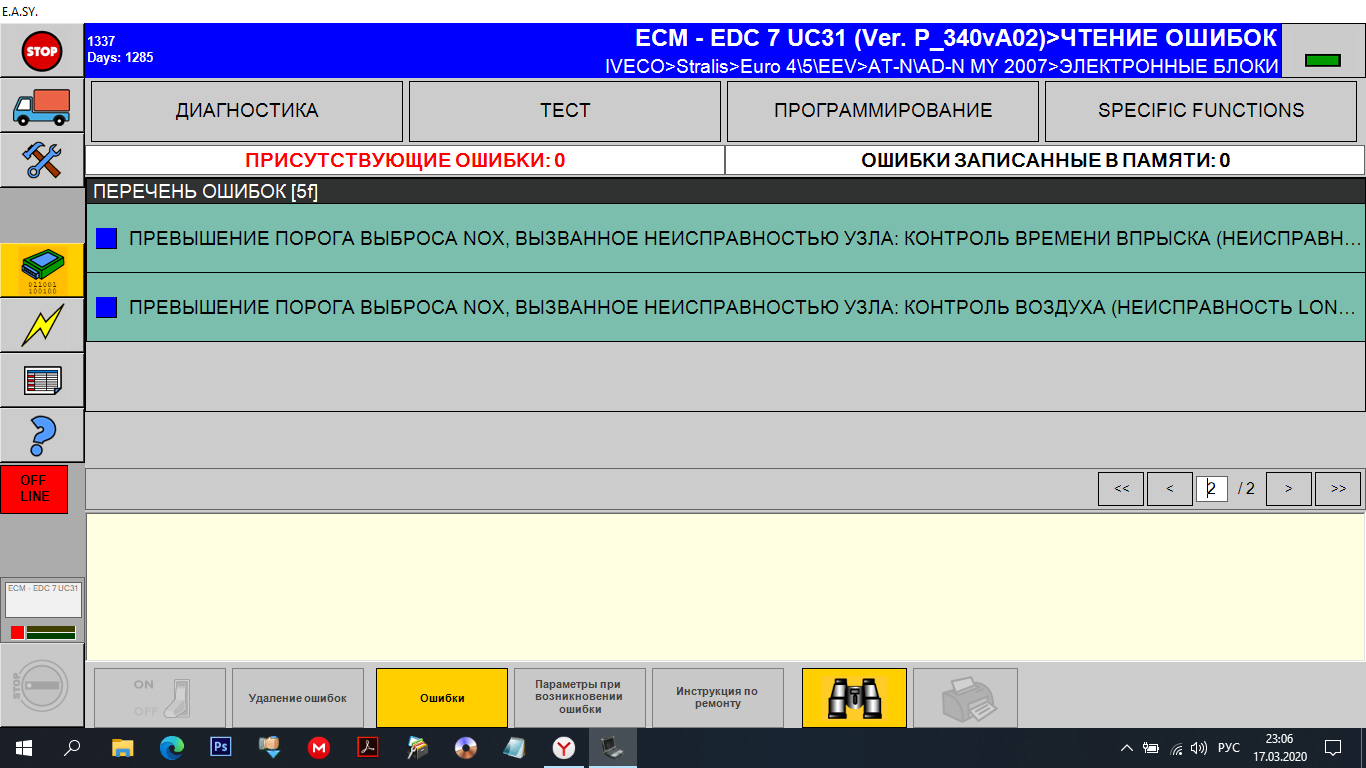
Task: Jump to first page with << button
Action: 1121,489
